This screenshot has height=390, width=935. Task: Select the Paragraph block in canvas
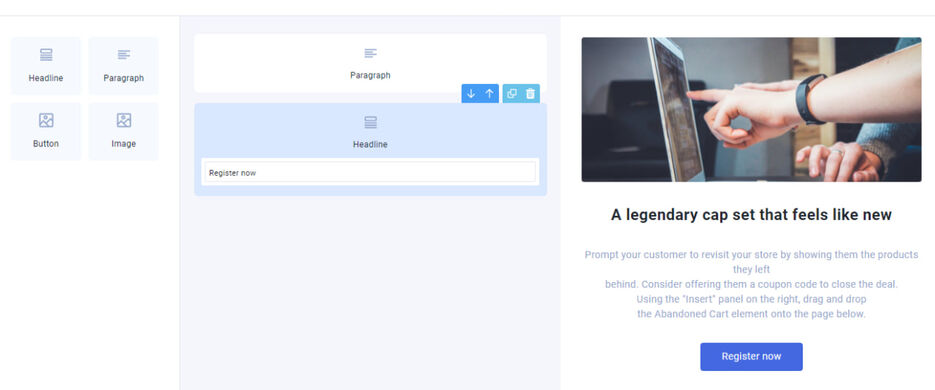pyautogui.click(x=370, y=63)
